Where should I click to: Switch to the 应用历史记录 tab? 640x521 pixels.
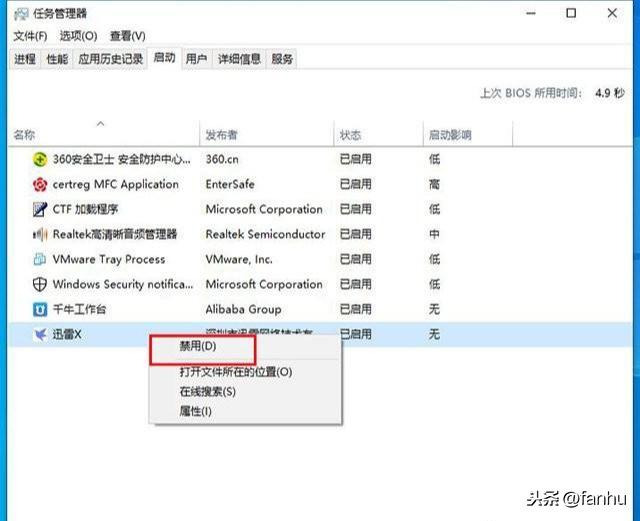110,59
